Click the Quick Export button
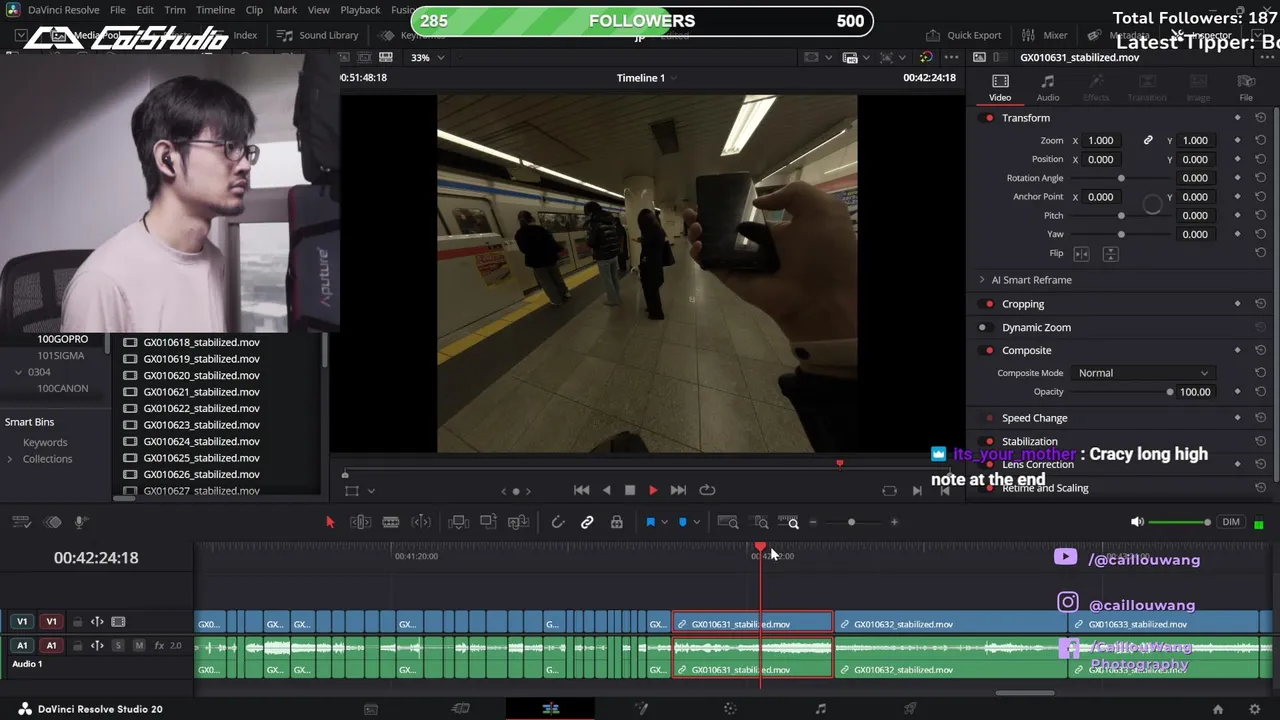This screenshot has width=1280, height=720. point(963,35)
